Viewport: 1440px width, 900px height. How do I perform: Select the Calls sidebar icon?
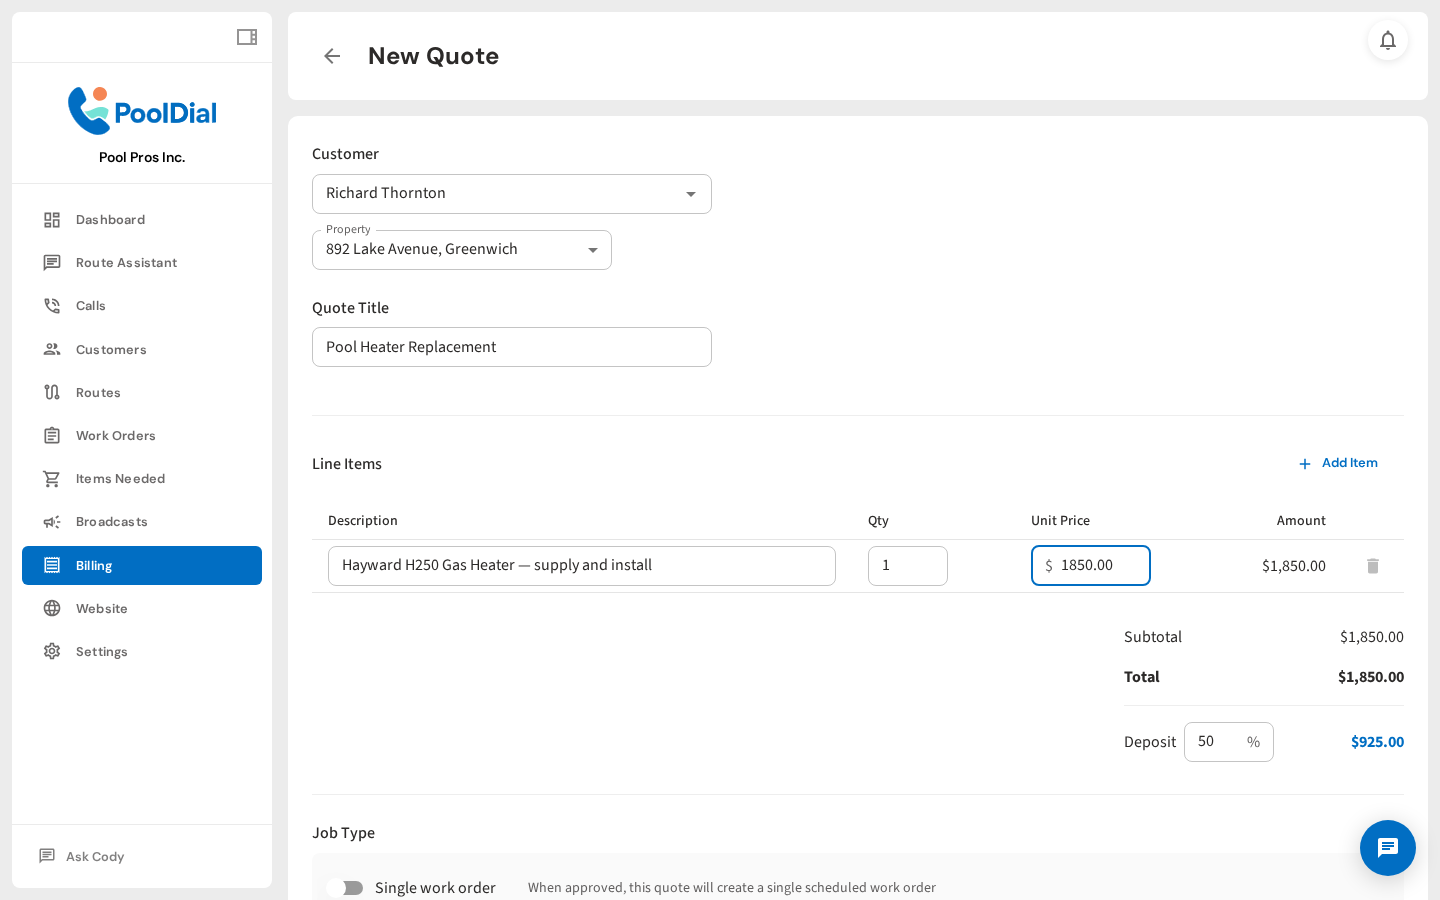(x=51, y=305)
